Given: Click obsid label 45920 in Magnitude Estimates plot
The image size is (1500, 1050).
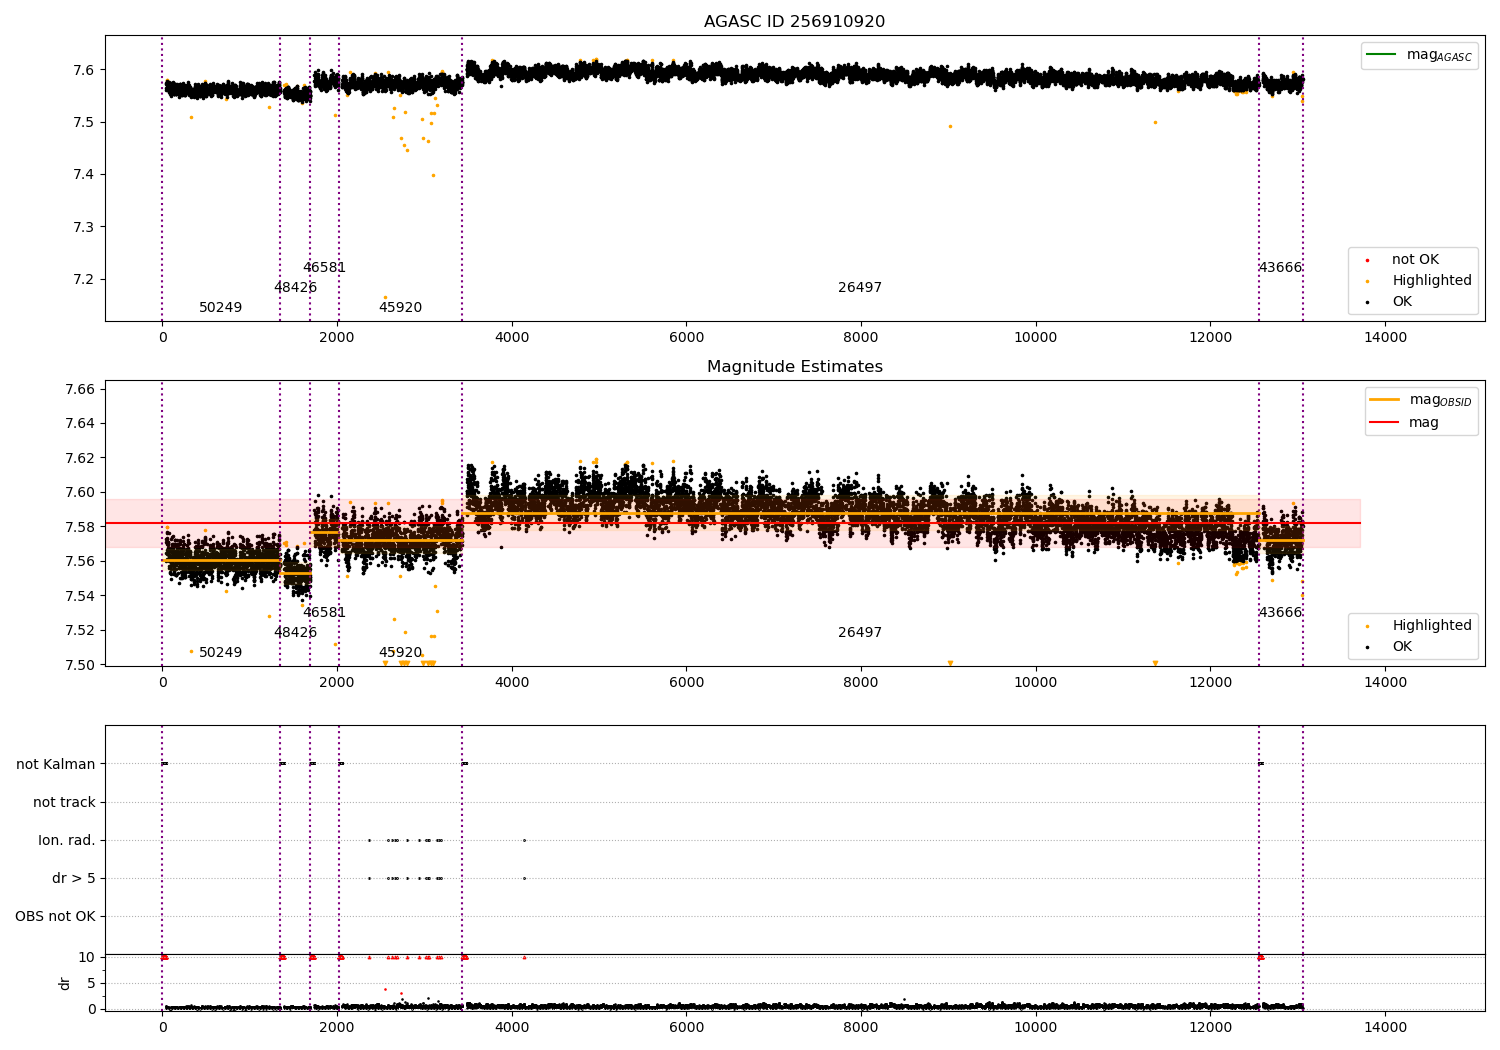Looking at the screenshot, I should click(400, 653).
